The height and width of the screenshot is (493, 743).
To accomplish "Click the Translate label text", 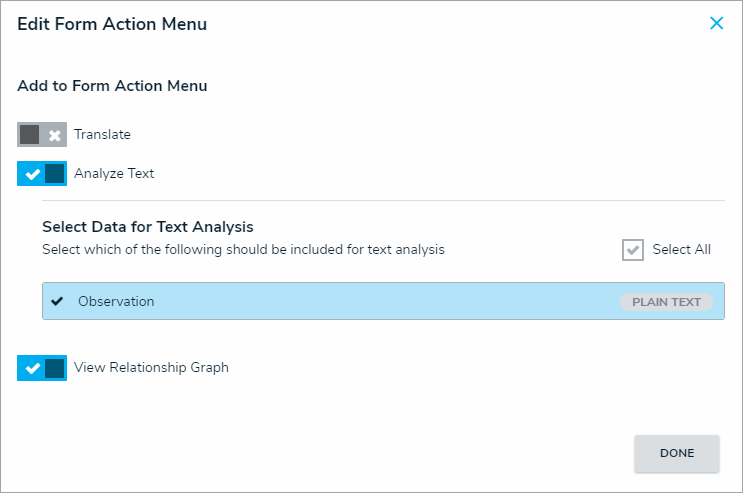I will (x=102, y=135).
